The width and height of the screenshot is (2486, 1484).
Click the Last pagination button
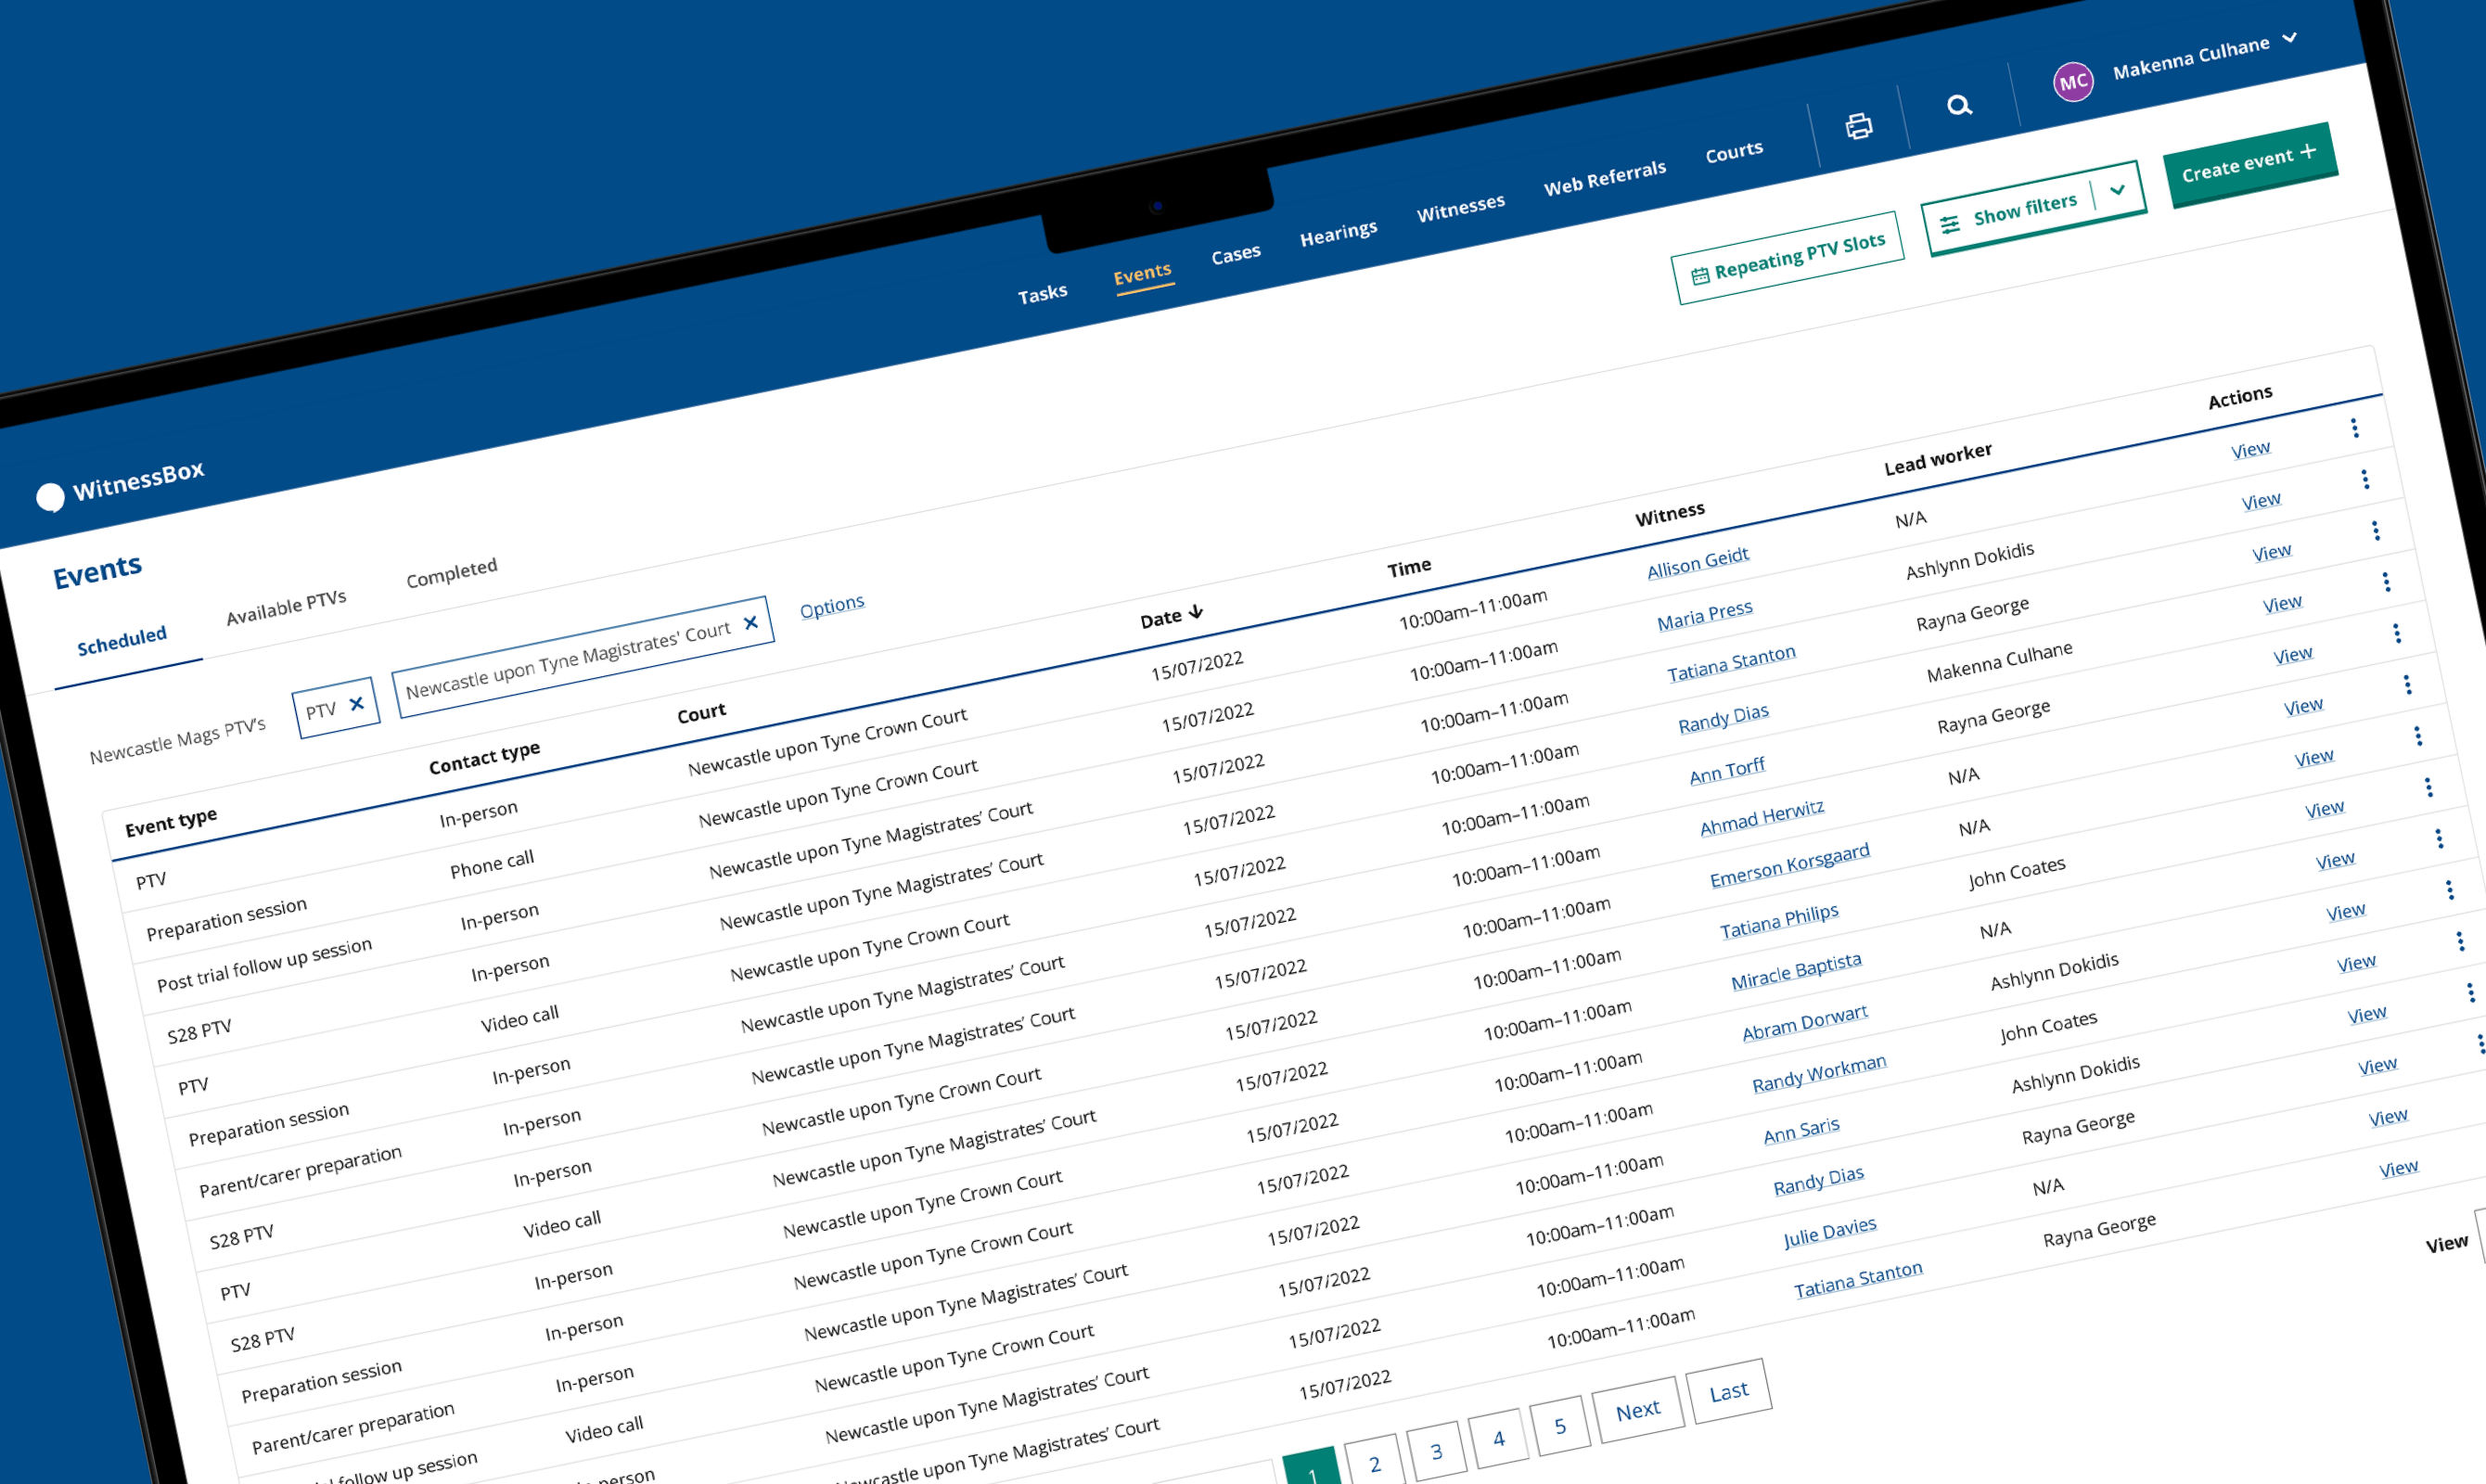point(1728,1391)
